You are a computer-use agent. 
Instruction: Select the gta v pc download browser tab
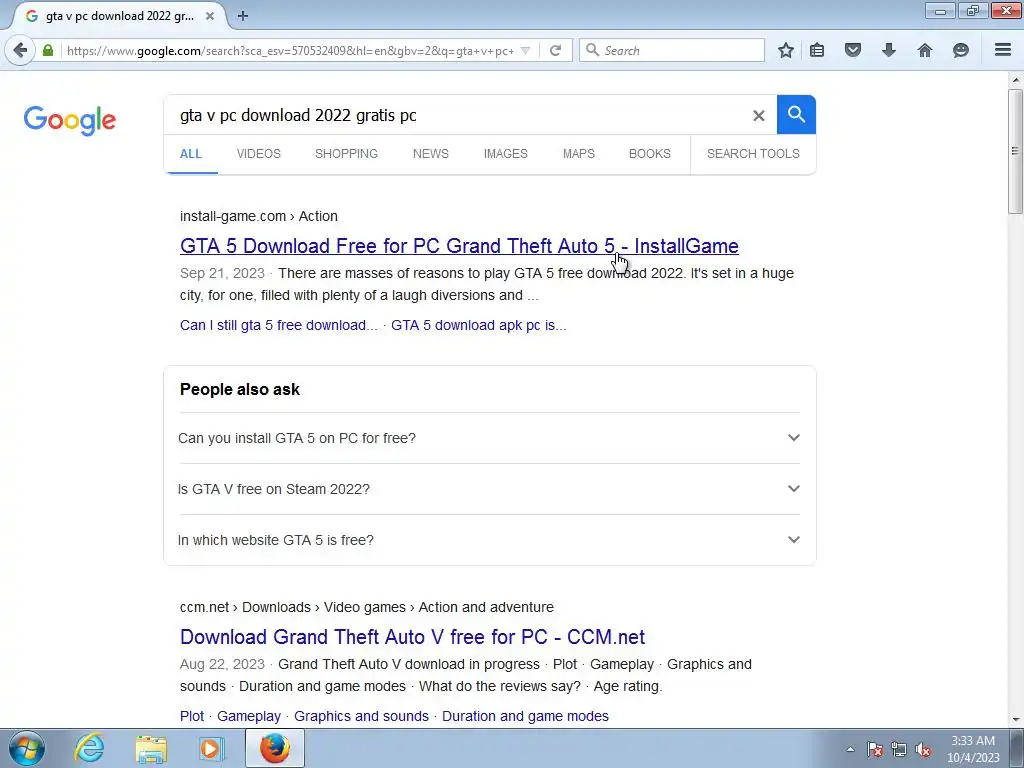coord(119,16)
